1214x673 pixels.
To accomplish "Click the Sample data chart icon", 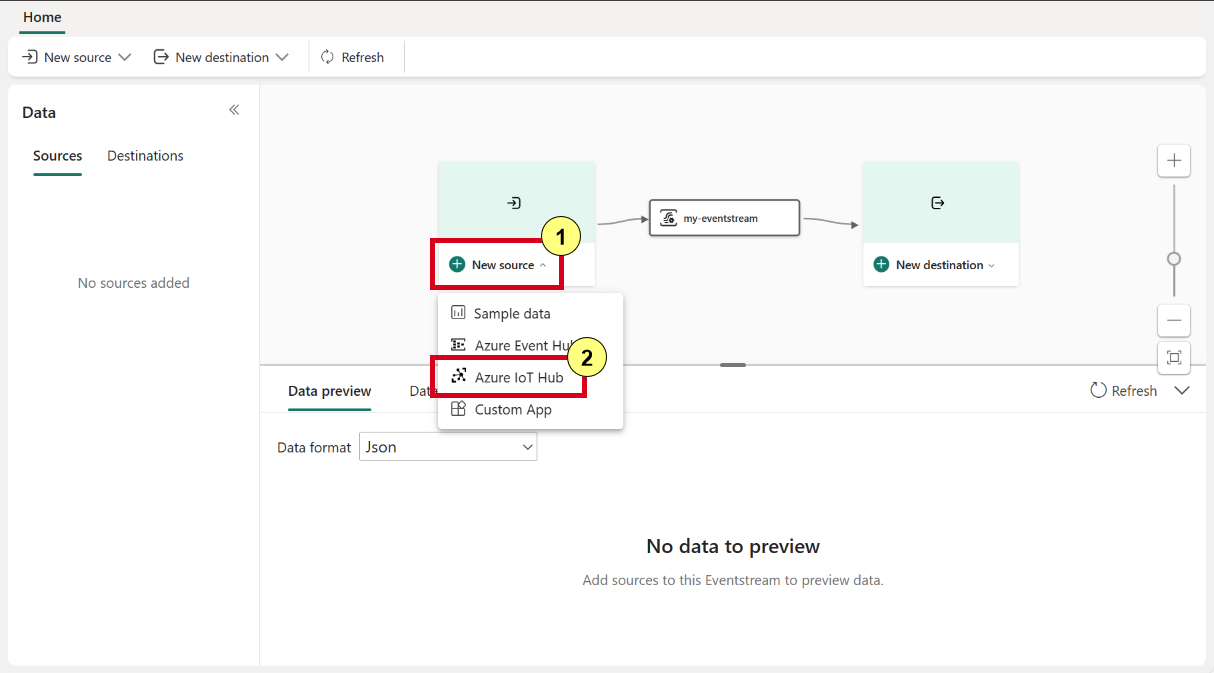I will tap(458, 313).
